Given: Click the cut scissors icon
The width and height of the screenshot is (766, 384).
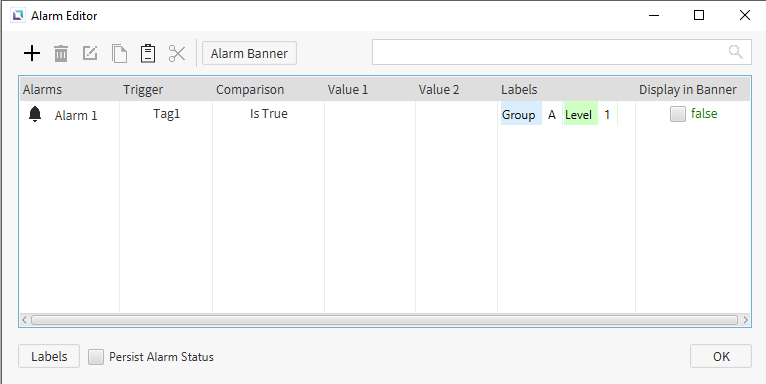Looking at the screenshot, I should tap(177, 53).
